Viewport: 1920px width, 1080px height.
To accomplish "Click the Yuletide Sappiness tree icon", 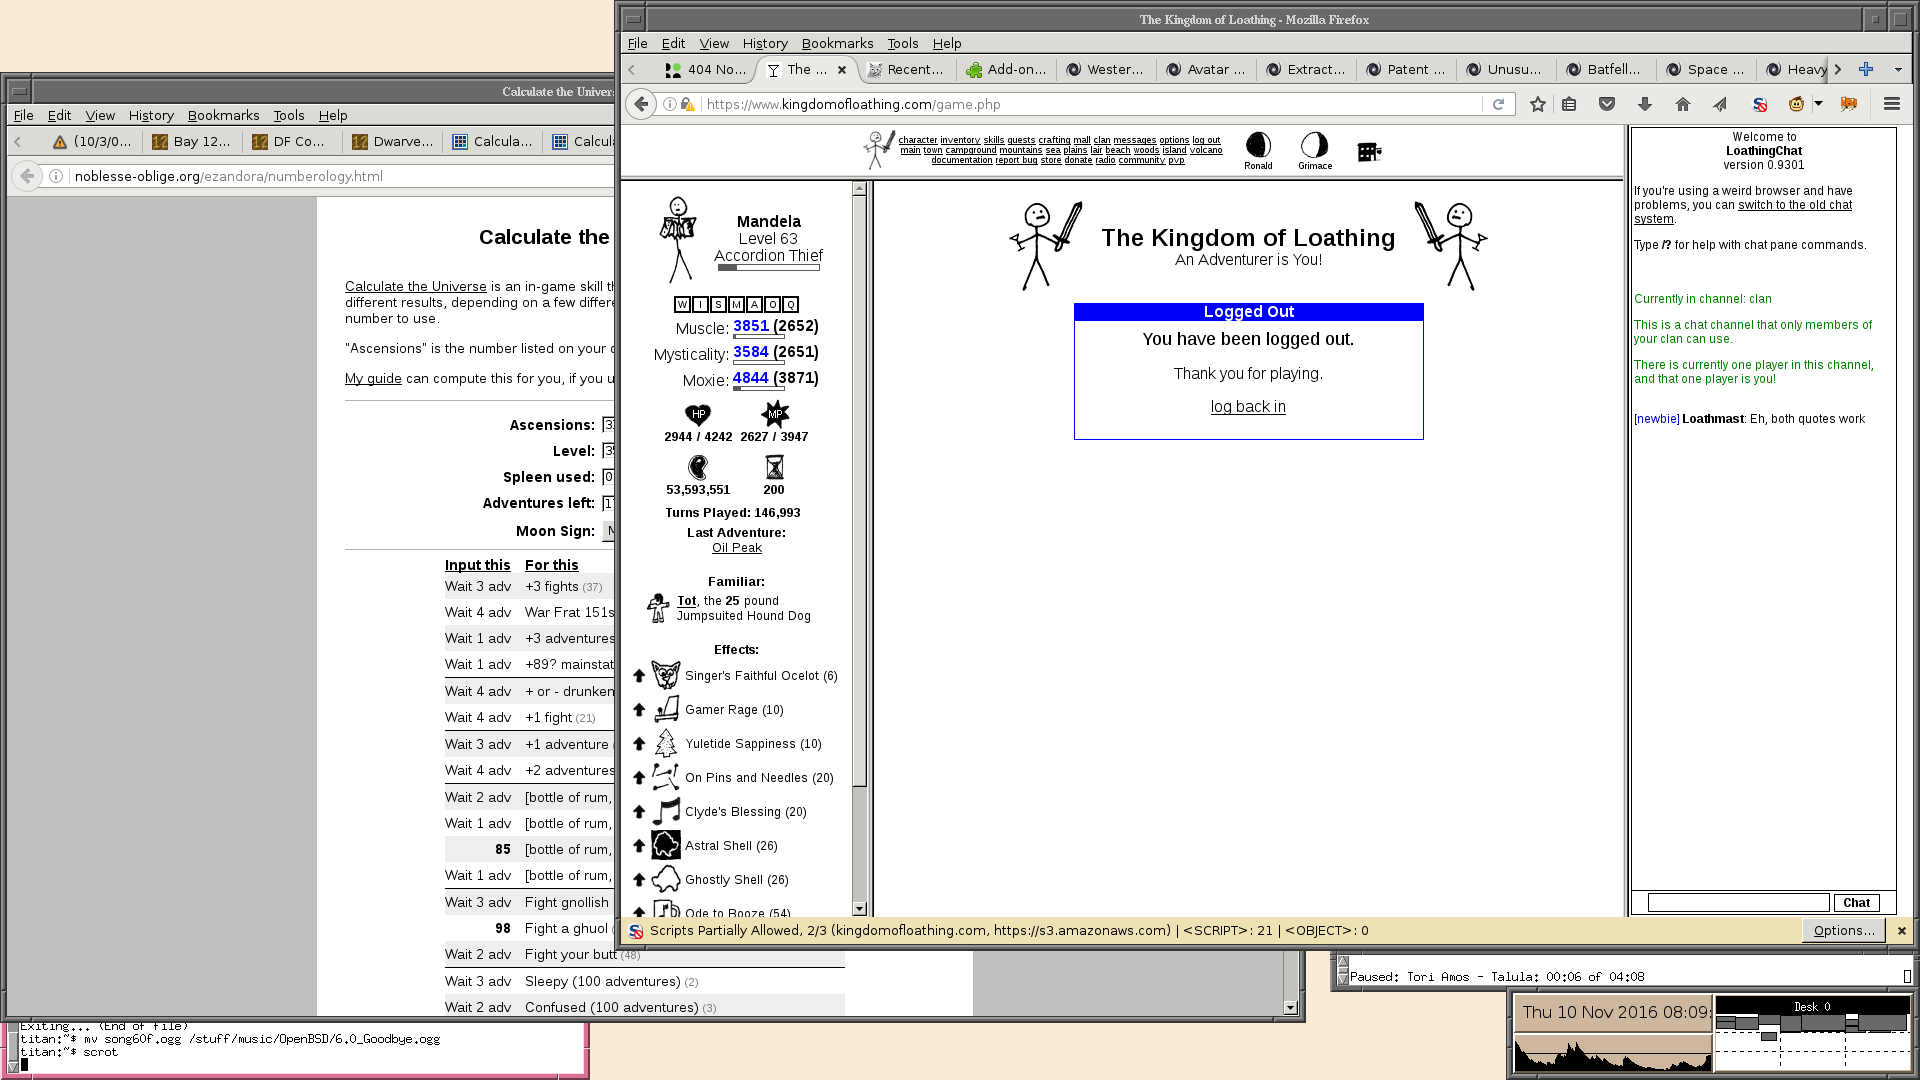I will (666, 744).
